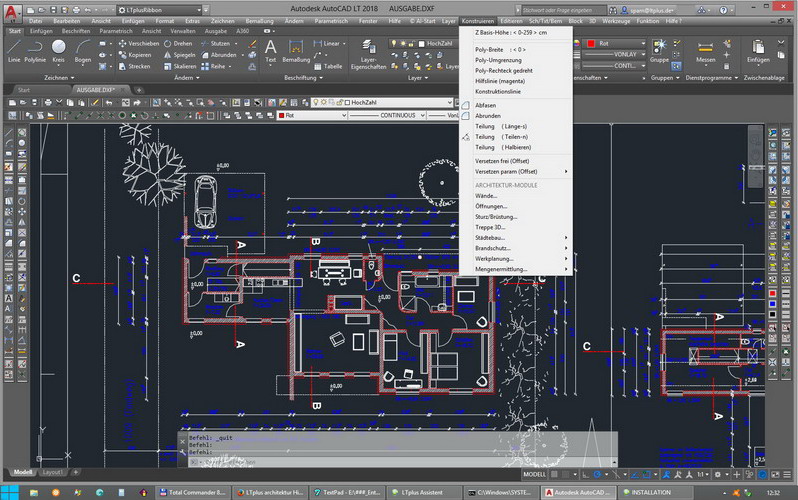Open the CONTINUOUS linetype dropdown
Viewport: 798px width, 500px height.
pos(387,116)
